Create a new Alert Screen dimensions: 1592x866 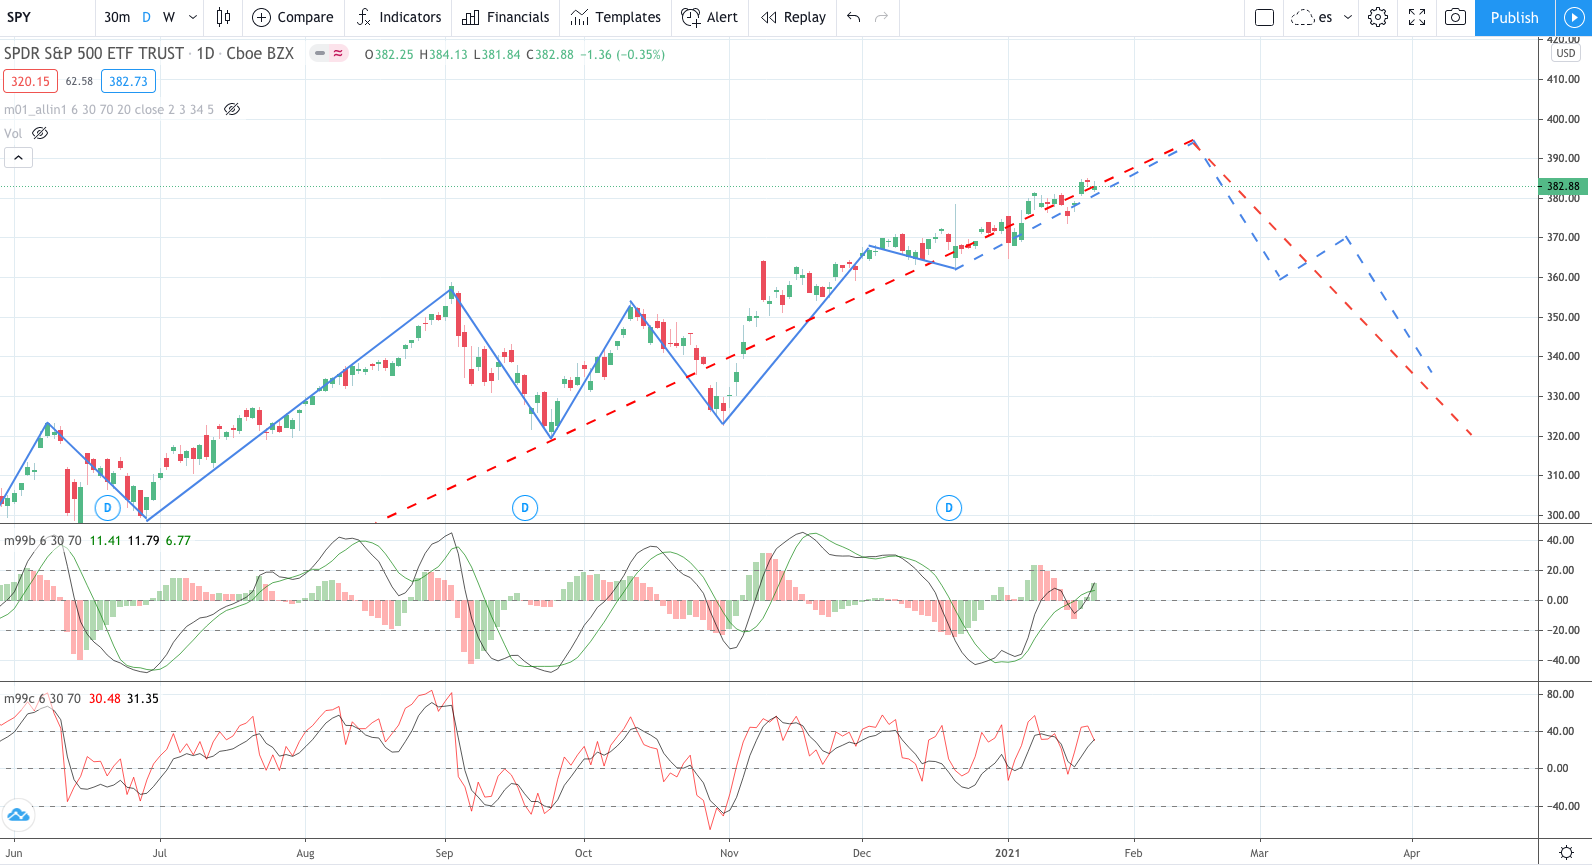[709, 17]
